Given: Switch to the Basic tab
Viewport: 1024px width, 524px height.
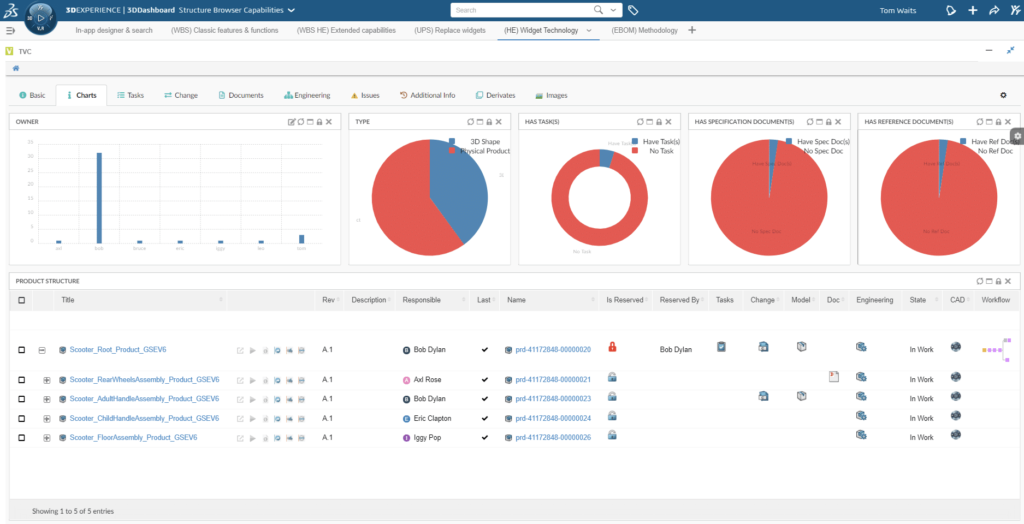Looking at the screenshot, I should 32,95.
